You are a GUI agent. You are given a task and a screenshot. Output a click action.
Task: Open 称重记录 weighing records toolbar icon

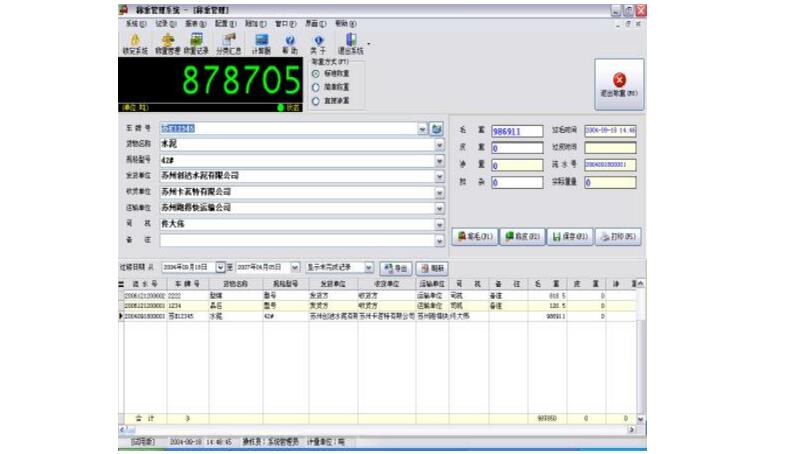pos(196,44)
